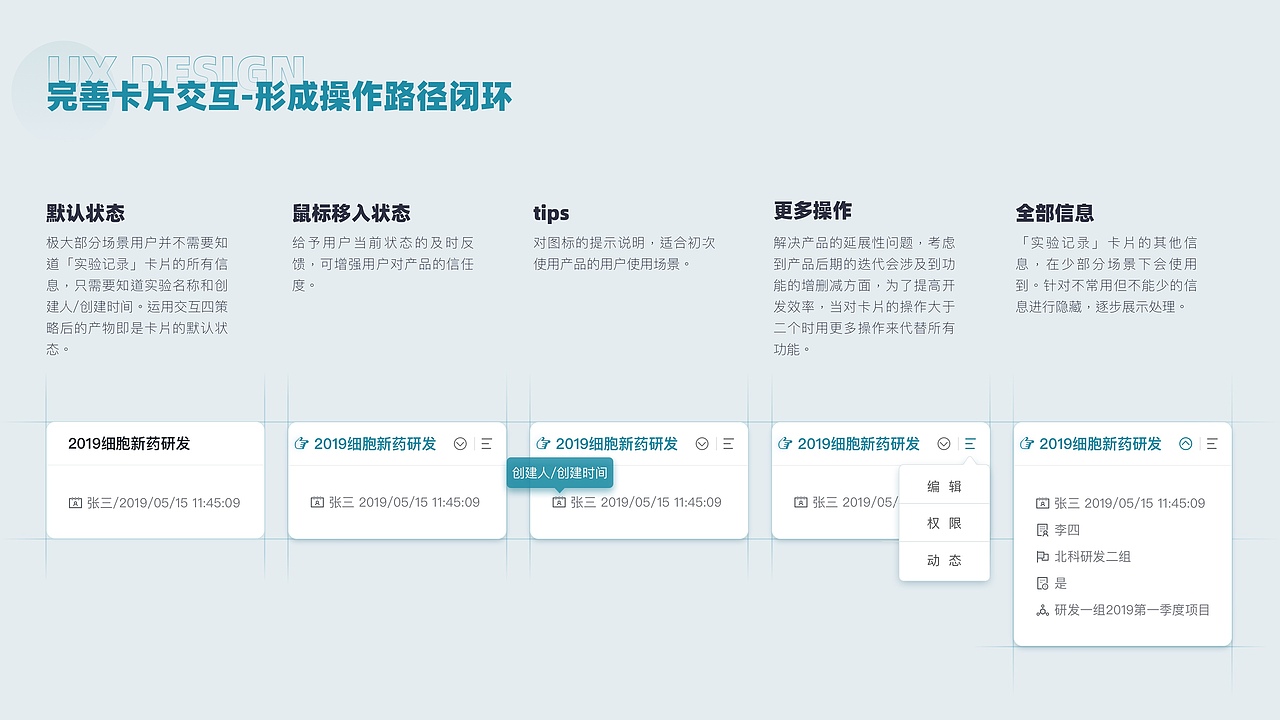Click the creator icon on the tips card
Screen dimensions: 1280x720
(560, 502)
